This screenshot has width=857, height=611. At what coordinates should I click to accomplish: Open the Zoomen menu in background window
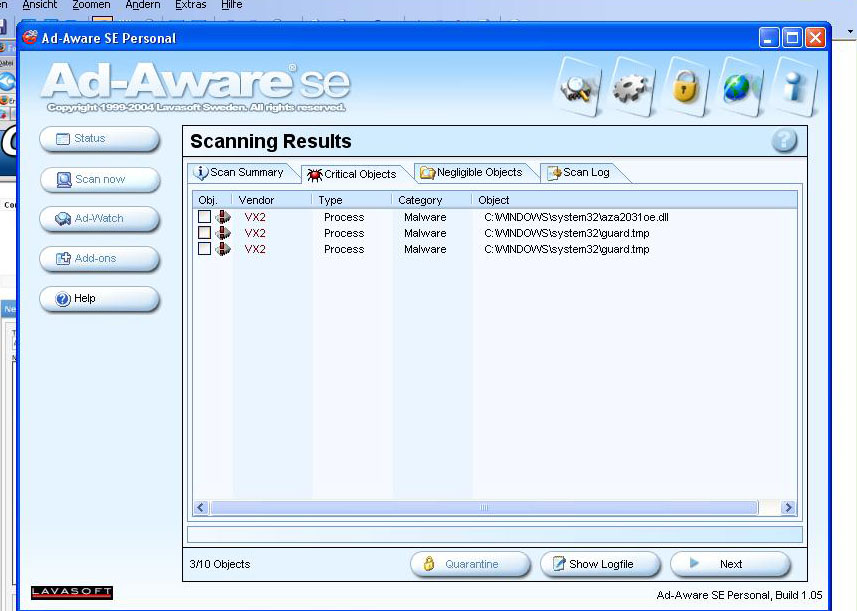tap(91, 5)
